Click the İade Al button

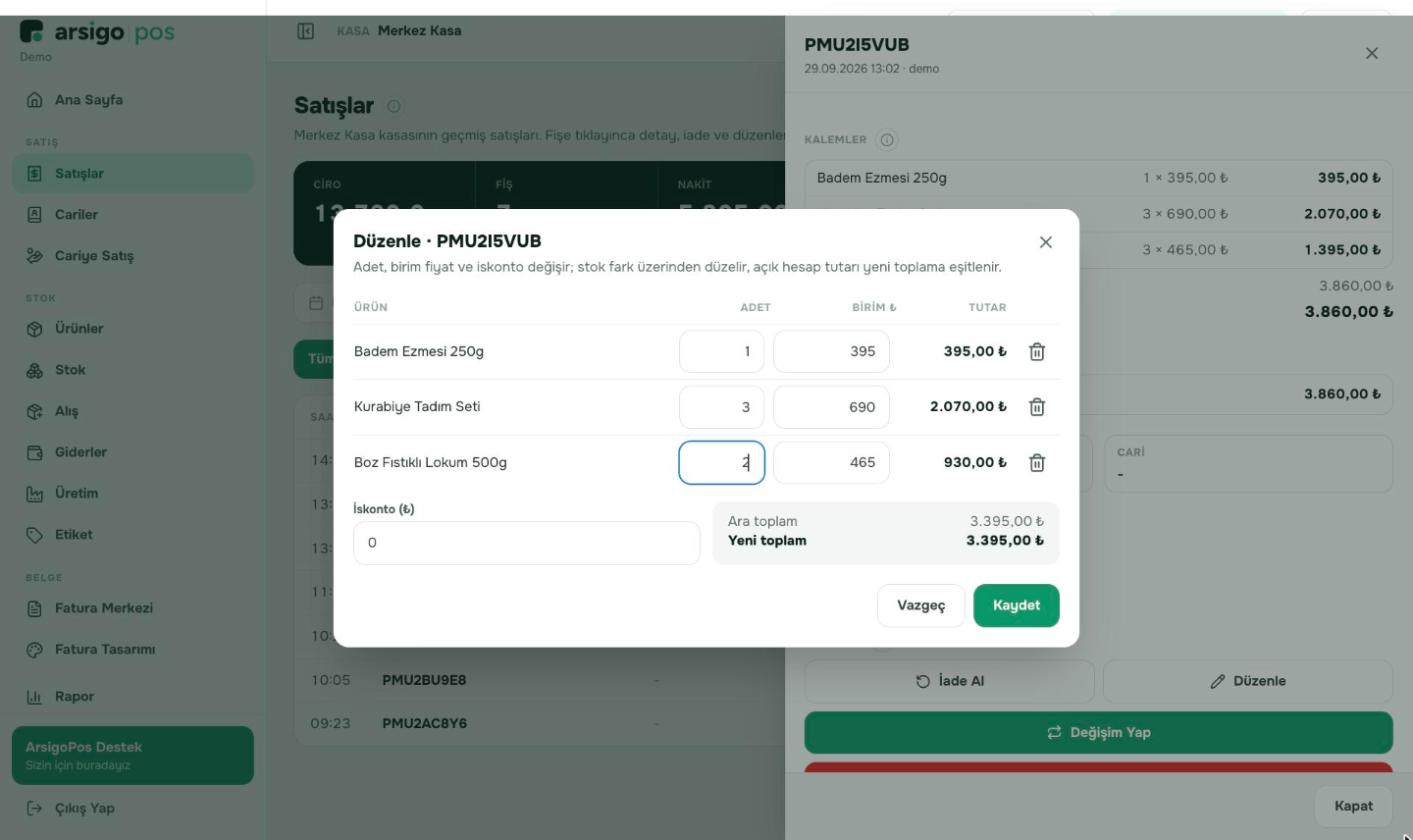pos(949,681)
